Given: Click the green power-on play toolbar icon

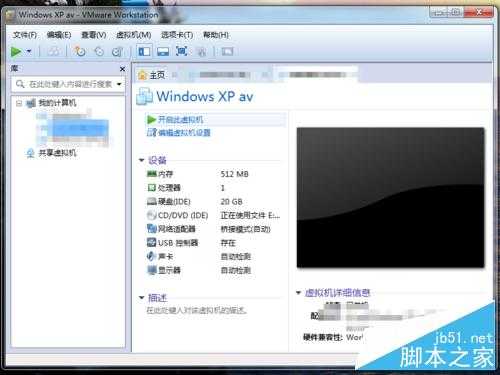Looking at the screenshot, I should pos(16,52).
